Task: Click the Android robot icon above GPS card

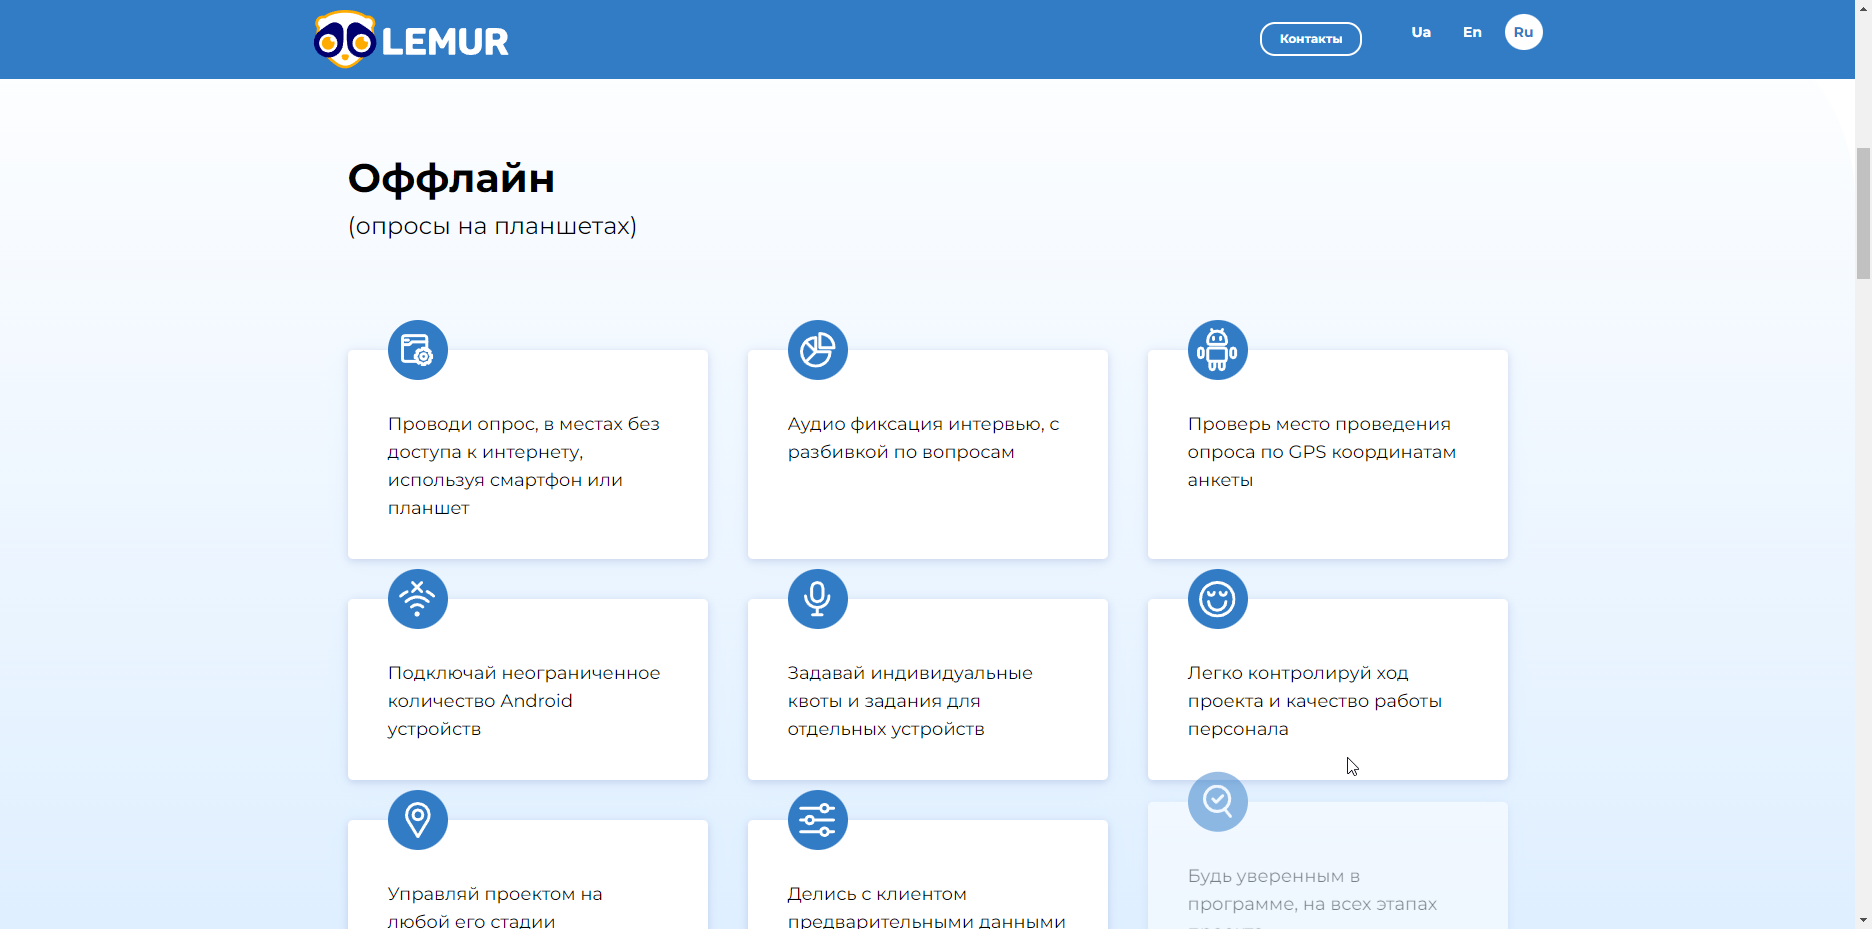Action: 1218,350
